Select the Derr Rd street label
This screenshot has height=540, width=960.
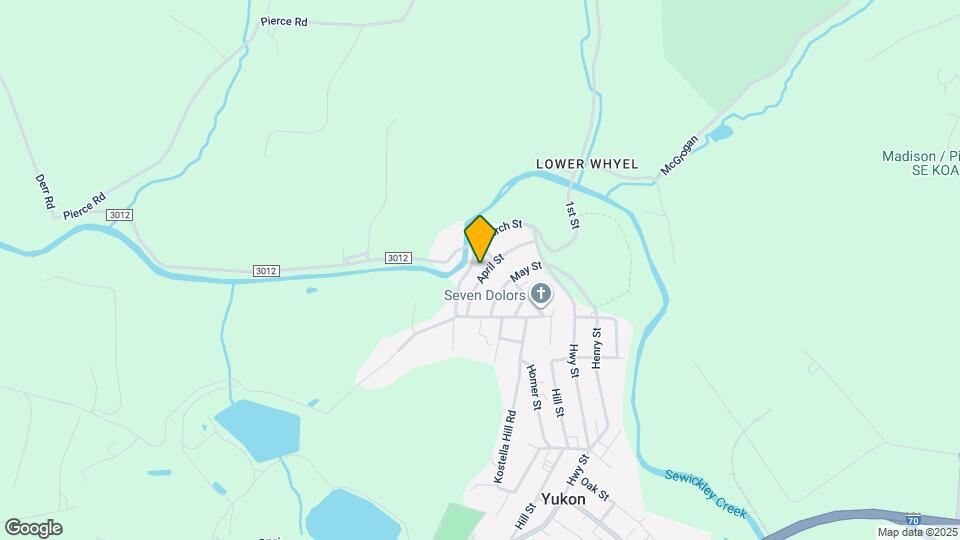[x=45, y=191]
